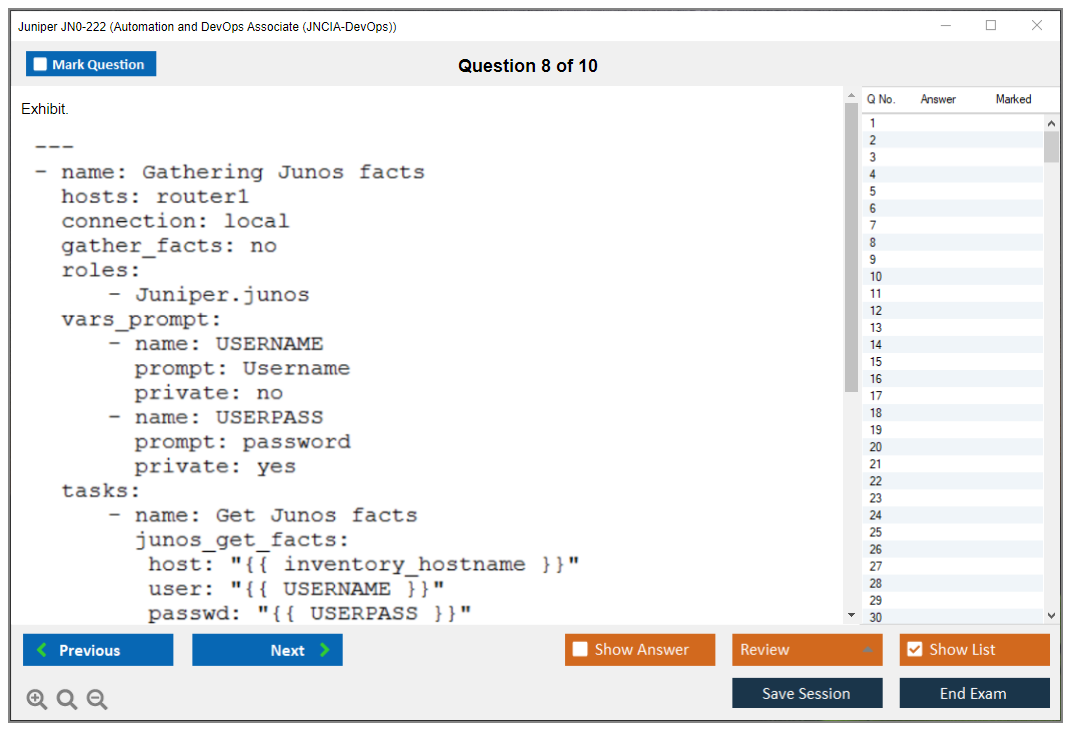Maximize the exam window
Screen dimensions: 1075x735
[x=991, y=26]
